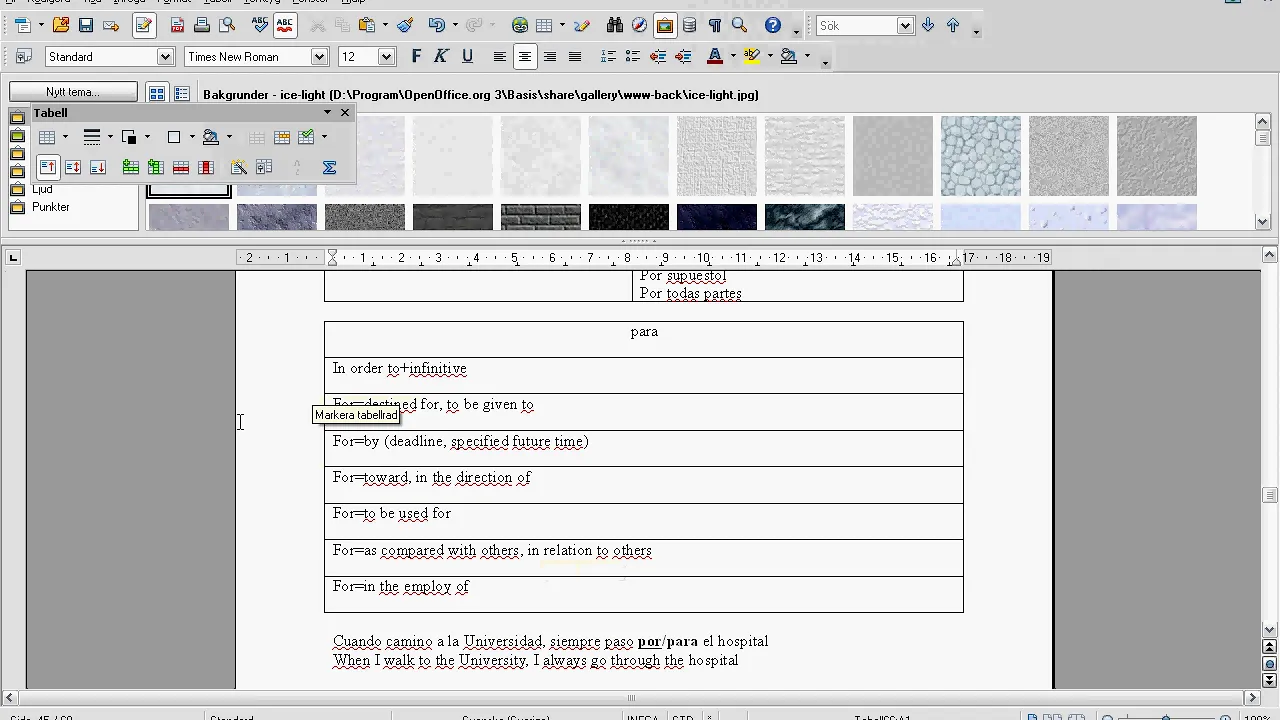This screenshot has width=1280, height=720.
Task: Click the cell 'For=to be used for'
Action: tap(644, 521)
